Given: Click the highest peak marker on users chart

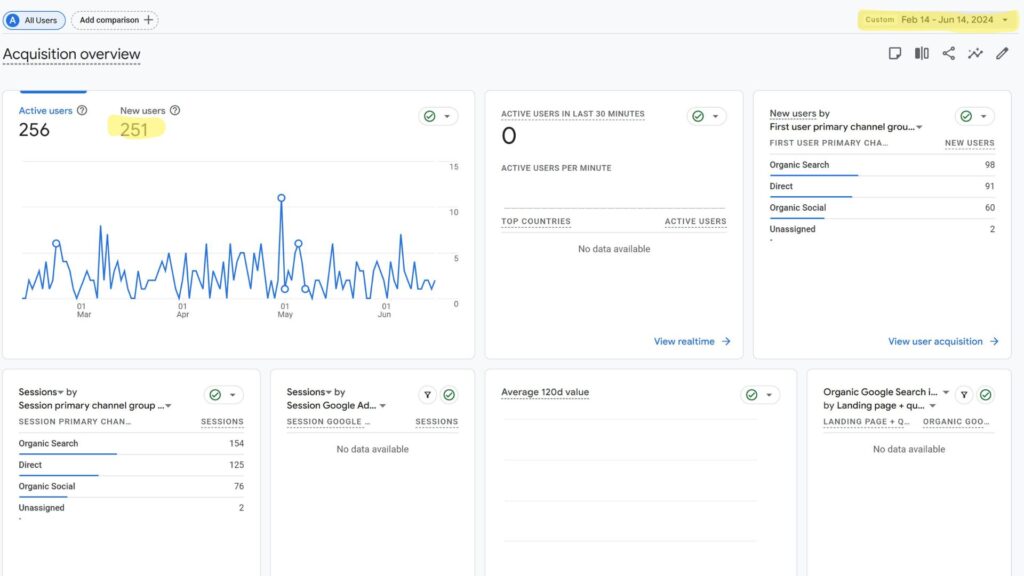Looking at the screenshot, I should [281, 198].
